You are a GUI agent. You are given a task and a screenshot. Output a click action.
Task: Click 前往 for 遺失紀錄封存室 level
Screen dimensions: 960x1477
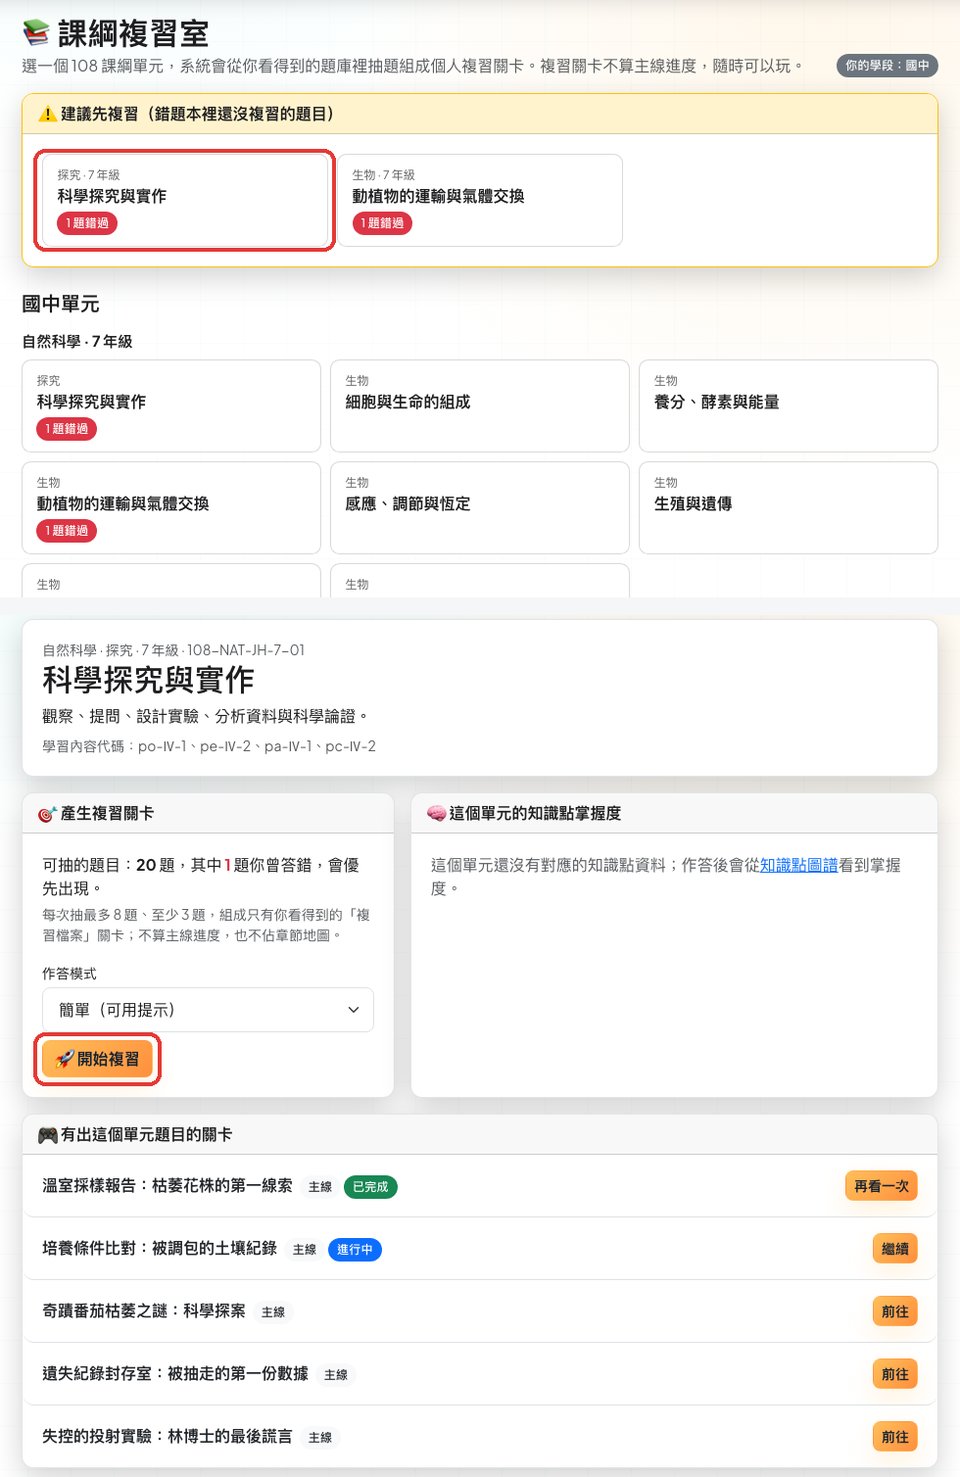pos(895,1374)
